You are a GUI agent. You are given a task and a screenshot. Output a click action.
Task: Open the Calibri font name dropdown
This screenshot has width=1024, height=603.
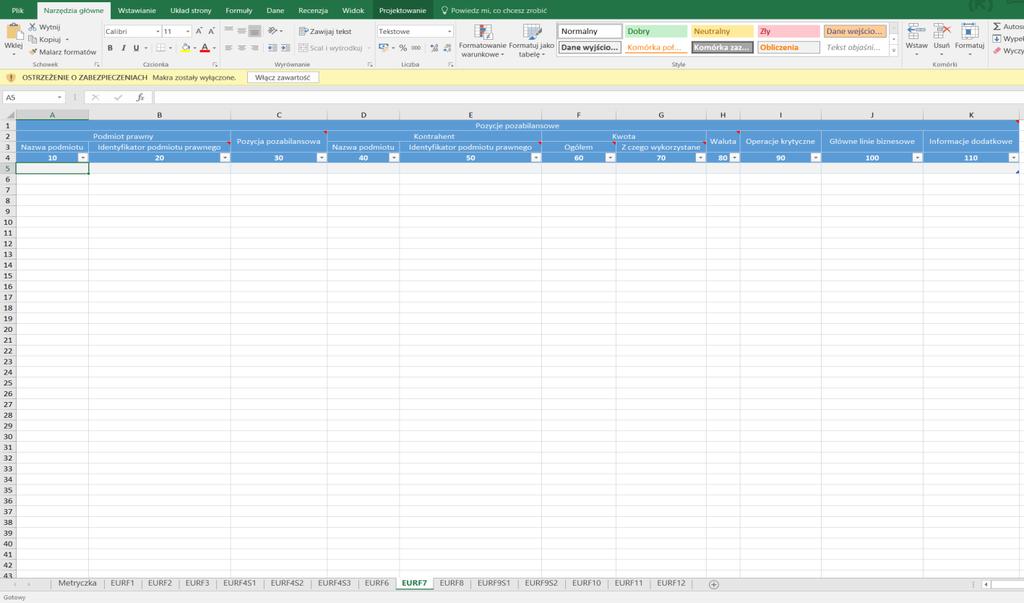point(157,31)
